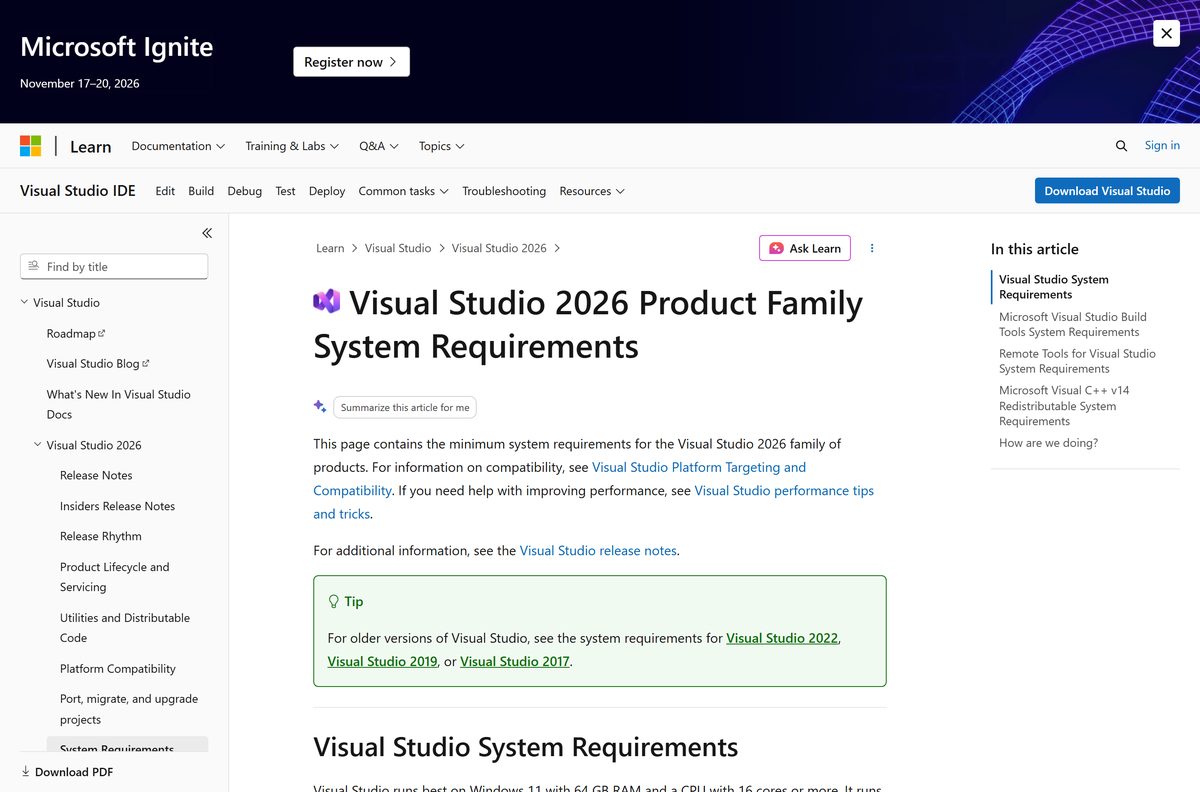This screenshot has width=1200, height=792.
Task: Click the Download Visual Studio button
Action: pyautogui.click(x=1107, y=191)
